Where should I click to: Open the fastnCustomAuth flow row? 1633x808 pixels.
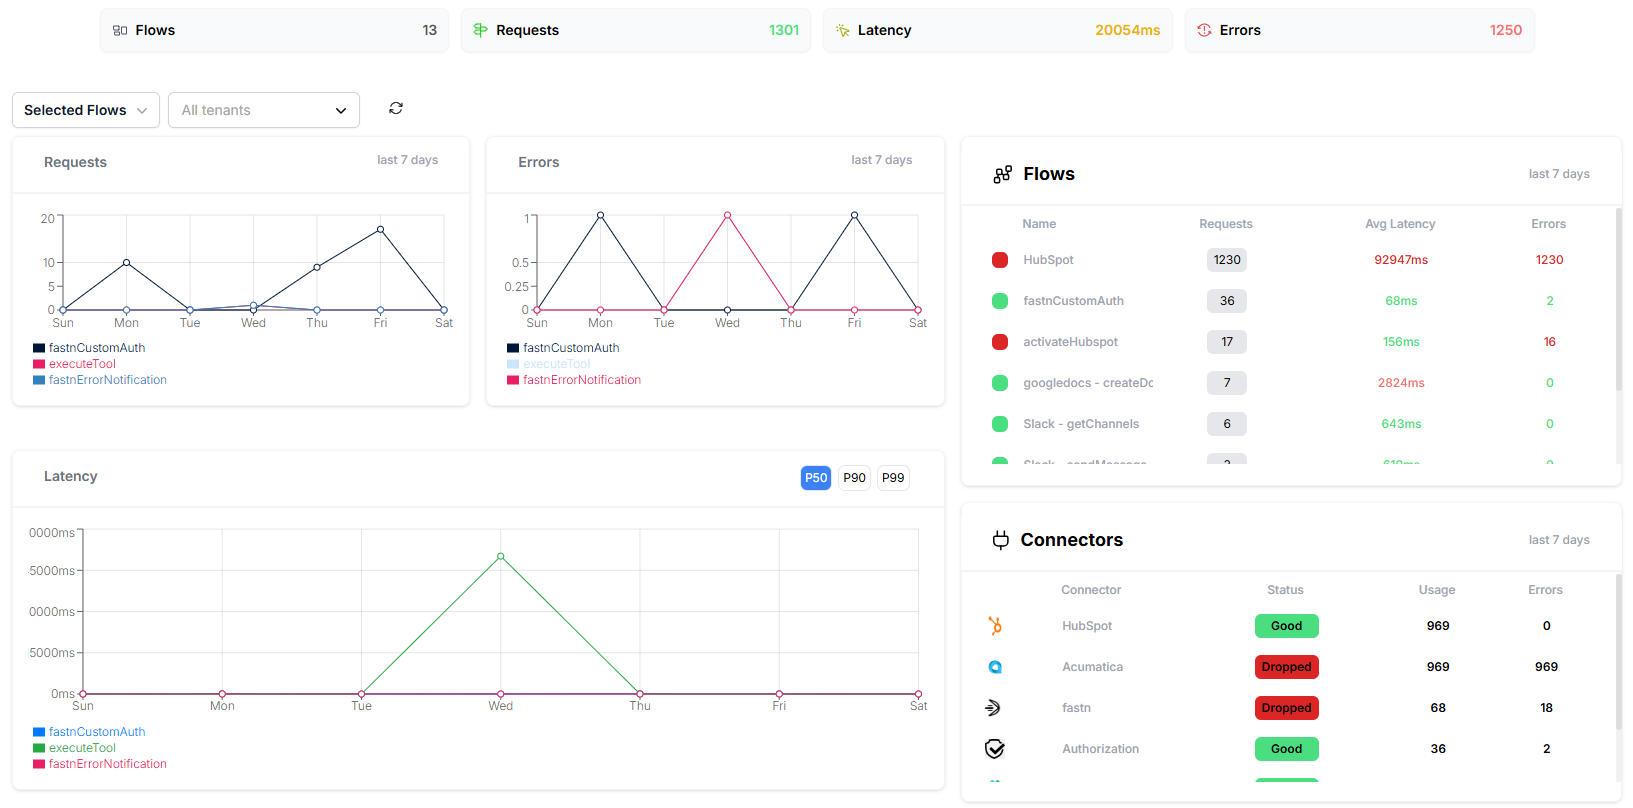pyautogui.click(x=1288, y=301)
